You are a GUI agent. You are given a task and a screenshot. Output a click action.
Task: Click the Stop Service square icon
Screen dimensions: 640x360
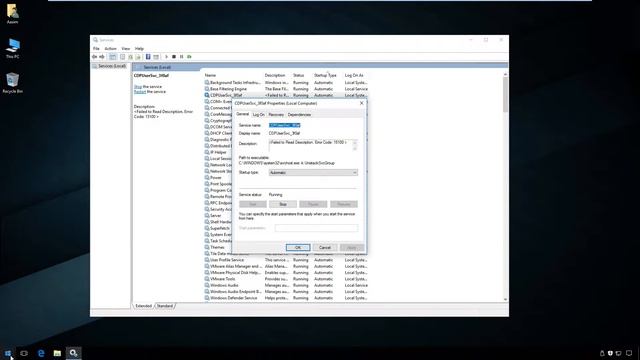click(x=174, y=57)
